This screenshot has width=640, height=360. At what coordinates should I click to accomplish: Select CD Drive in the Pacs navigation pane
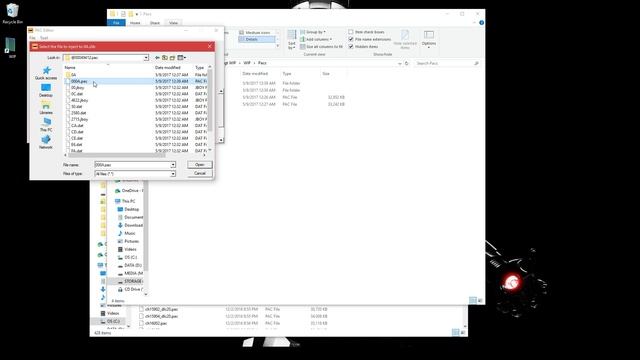tap(130, 289)
